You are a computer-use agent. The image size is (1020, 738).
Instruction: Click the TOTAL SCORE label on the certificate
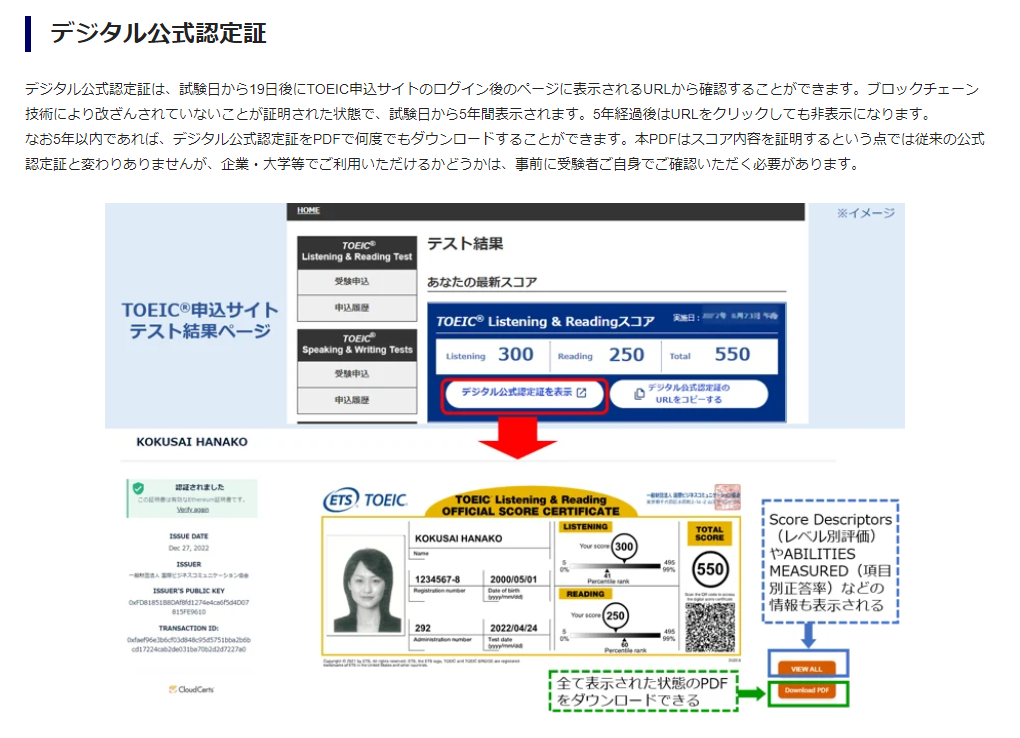709,534
